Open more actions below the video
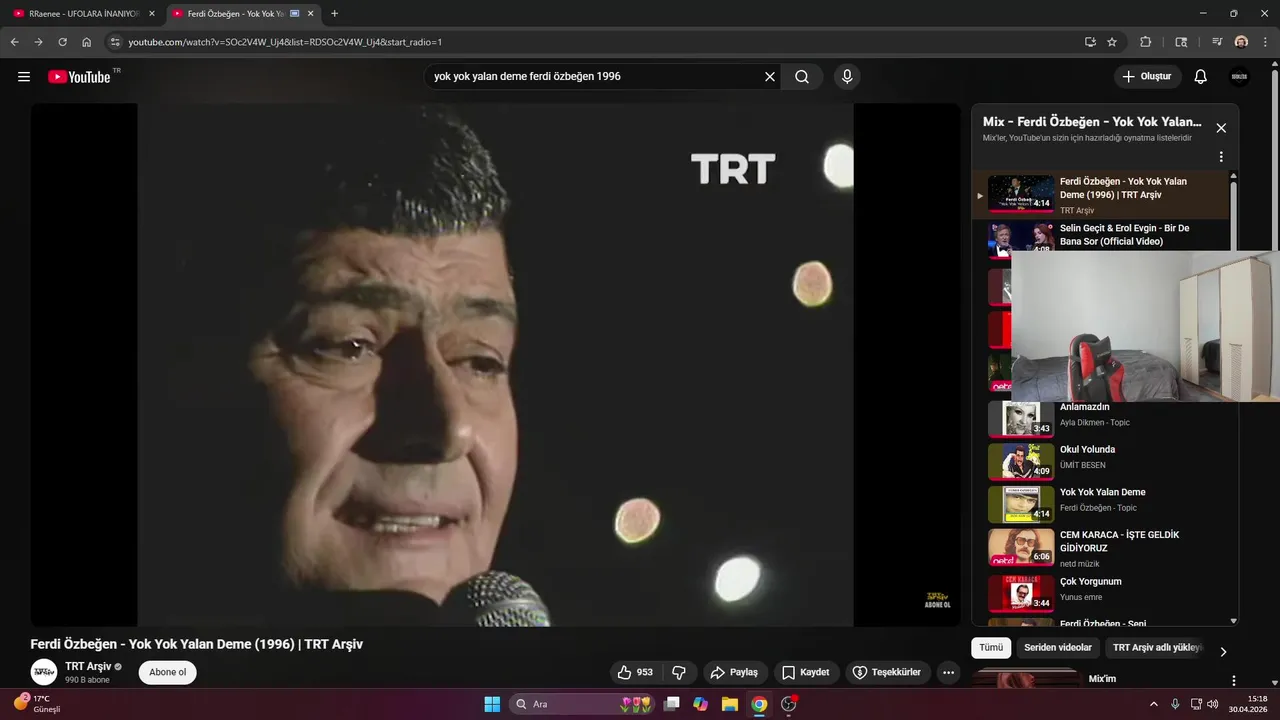This screenshot has height=720, width=1280. click(948, 672)
